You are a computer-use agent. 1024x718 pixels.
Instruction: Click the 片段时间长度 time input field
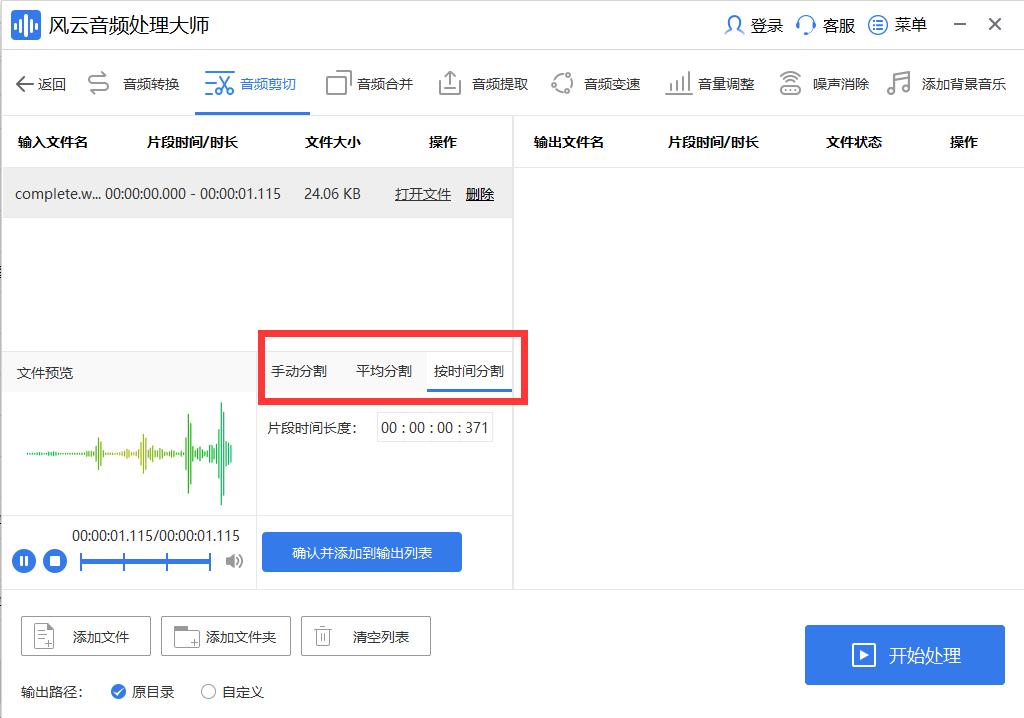point(434,427)
